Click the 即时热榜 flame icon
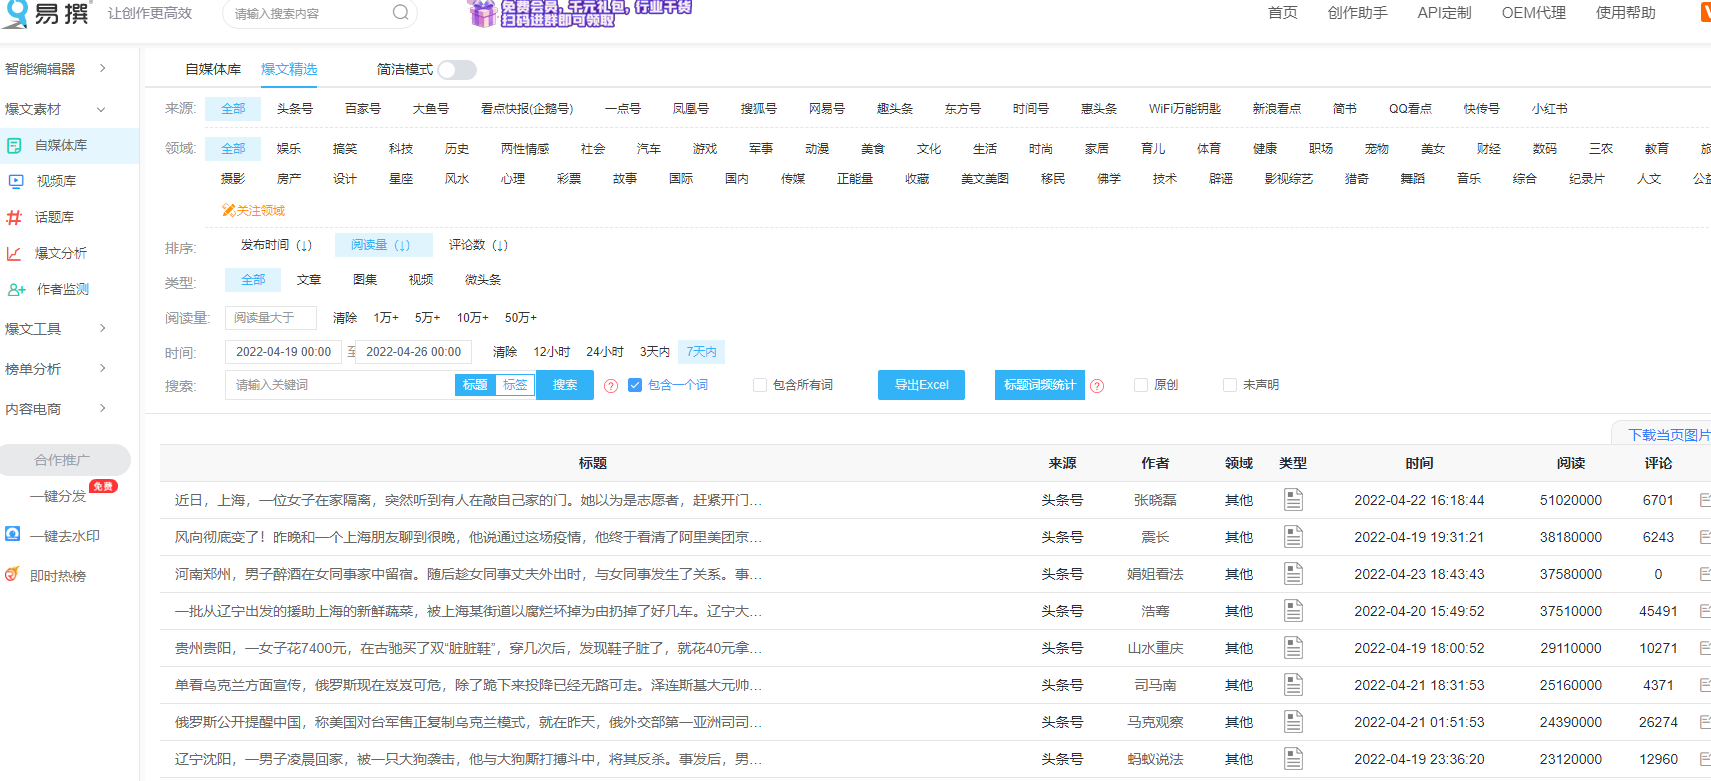The image size is (1711, 781). click(x=12, y=574)
